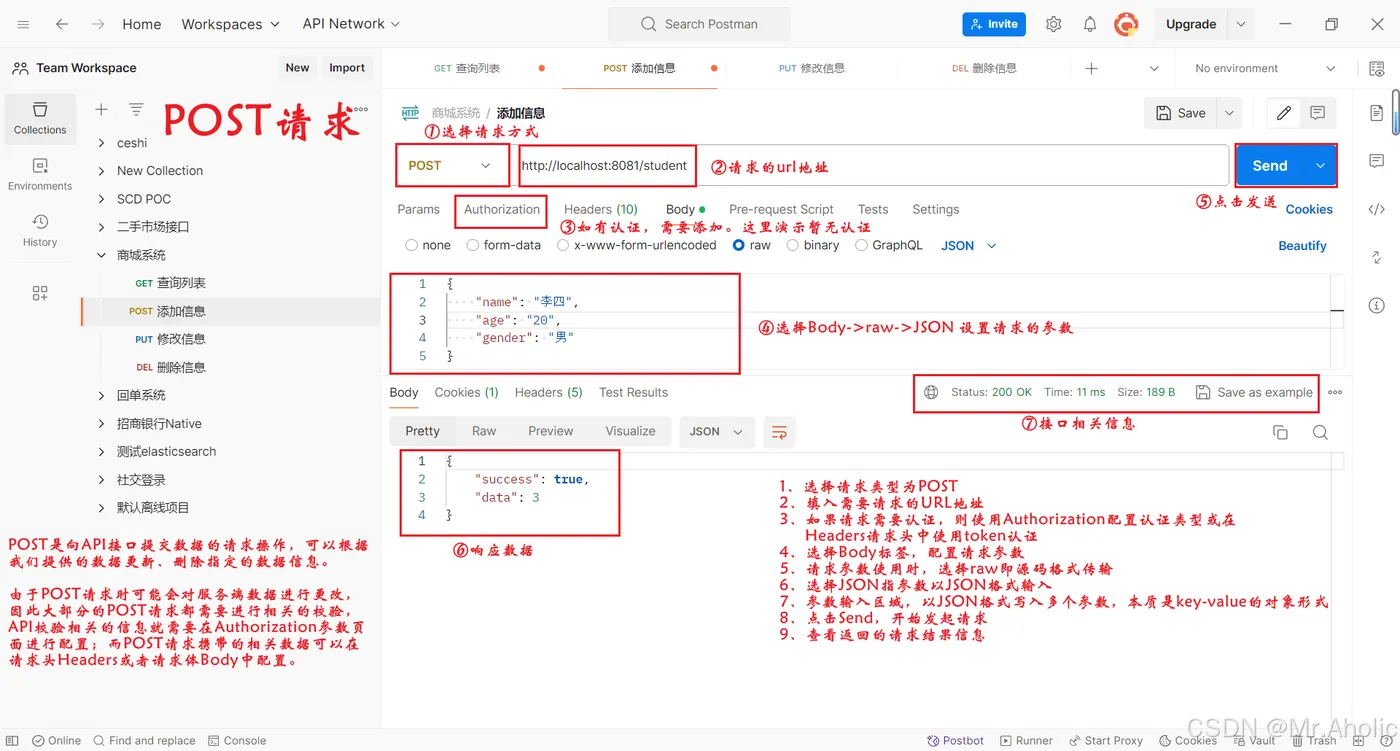Open environment quick look icon
1400x751 pixels.
[1377, 68]
